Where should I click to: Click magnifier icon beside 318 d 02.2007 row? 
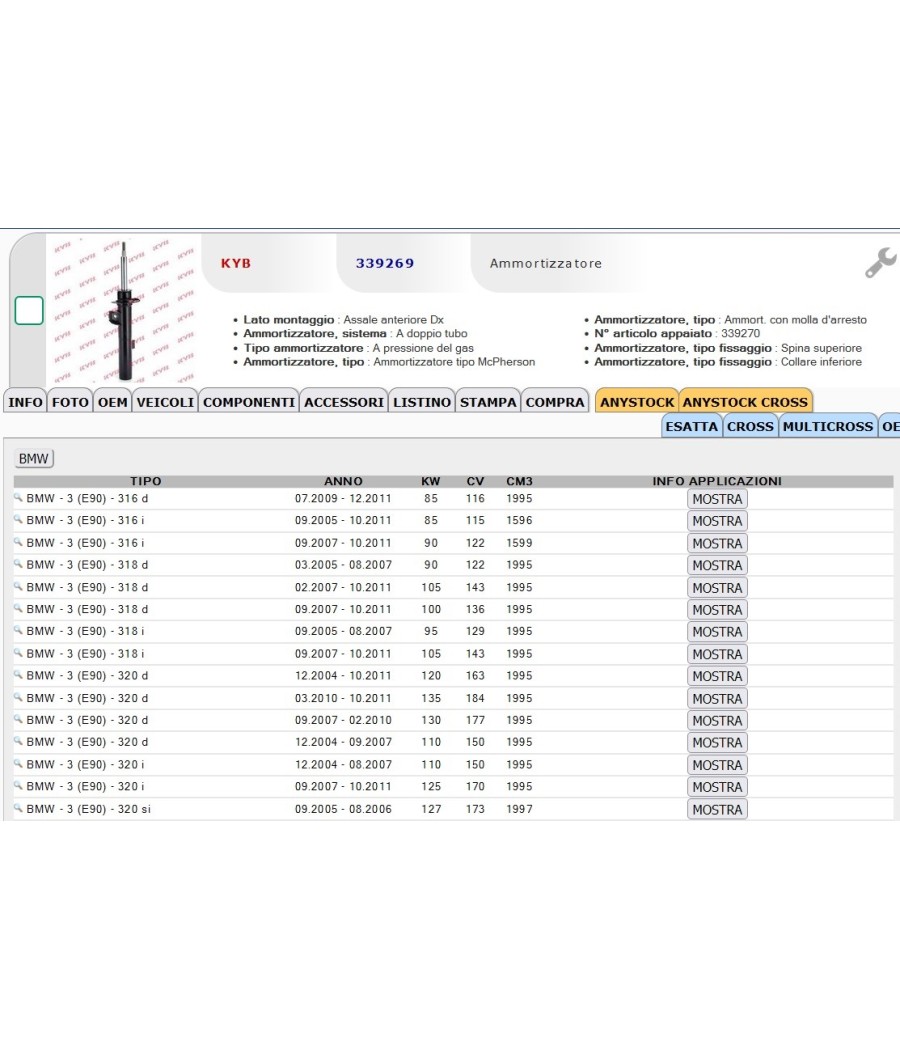[18, 586]
